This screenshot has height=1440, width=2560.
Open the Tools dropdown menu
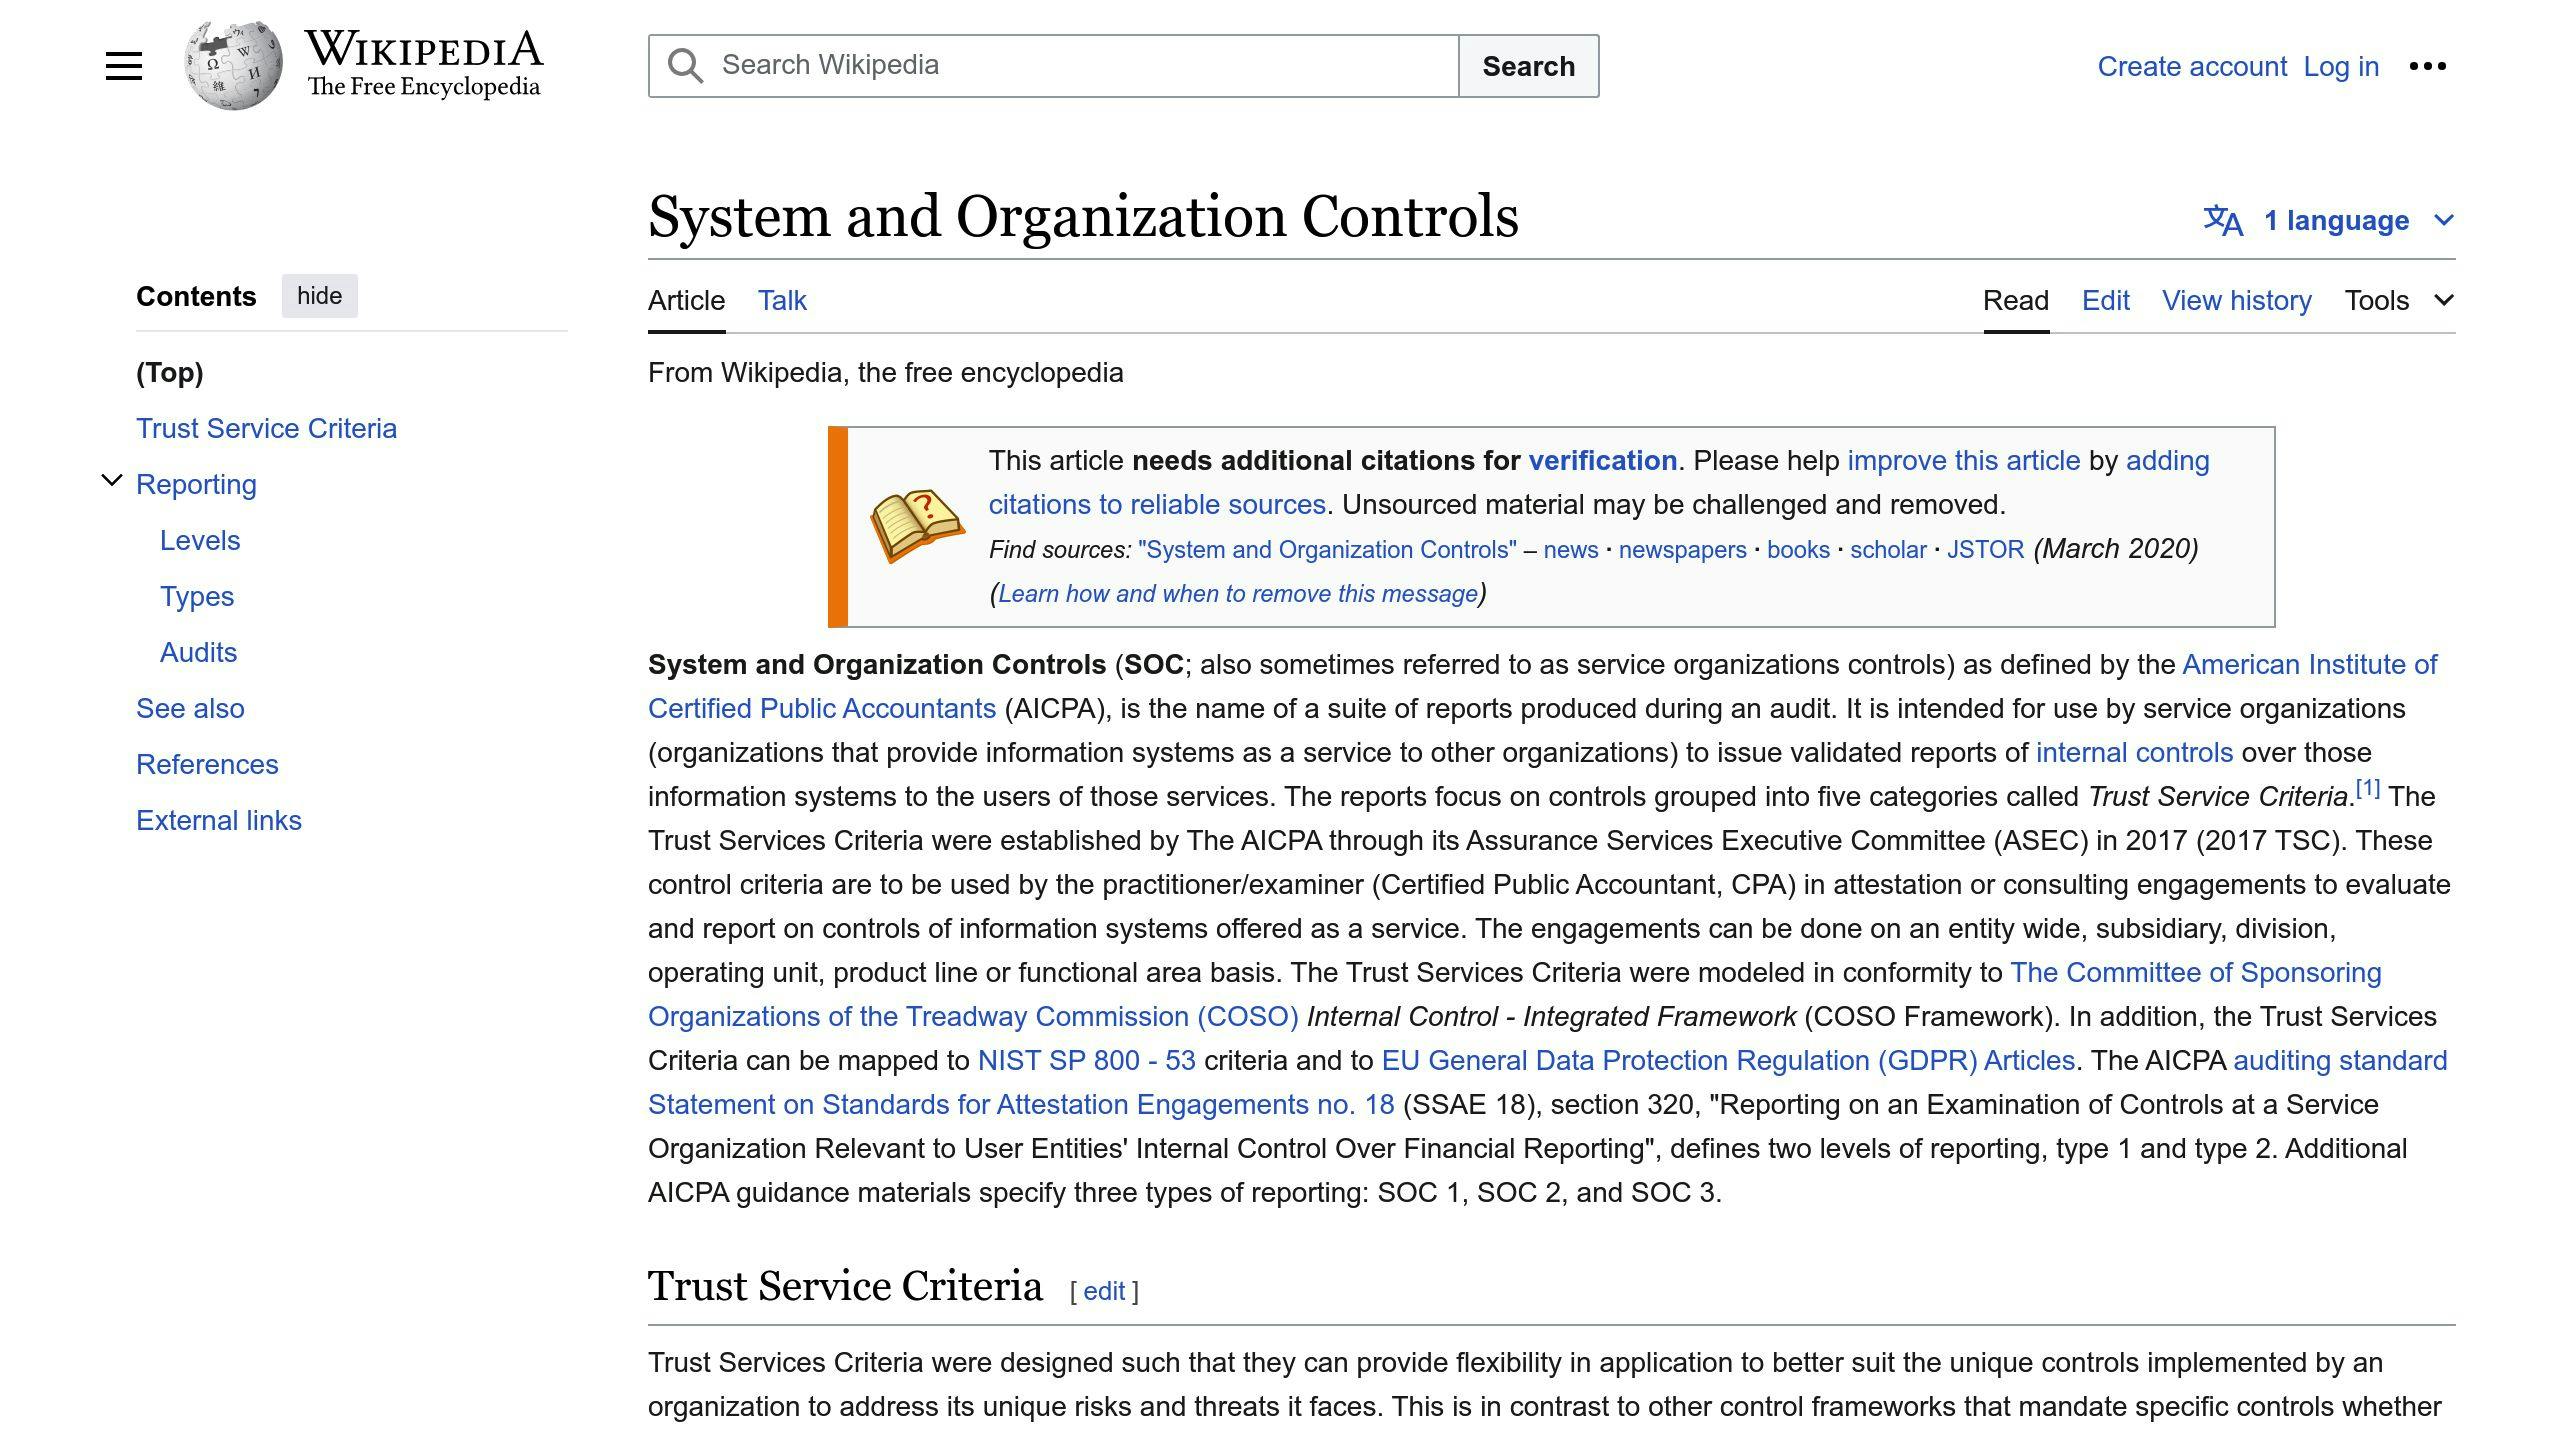coord(2398,300)
